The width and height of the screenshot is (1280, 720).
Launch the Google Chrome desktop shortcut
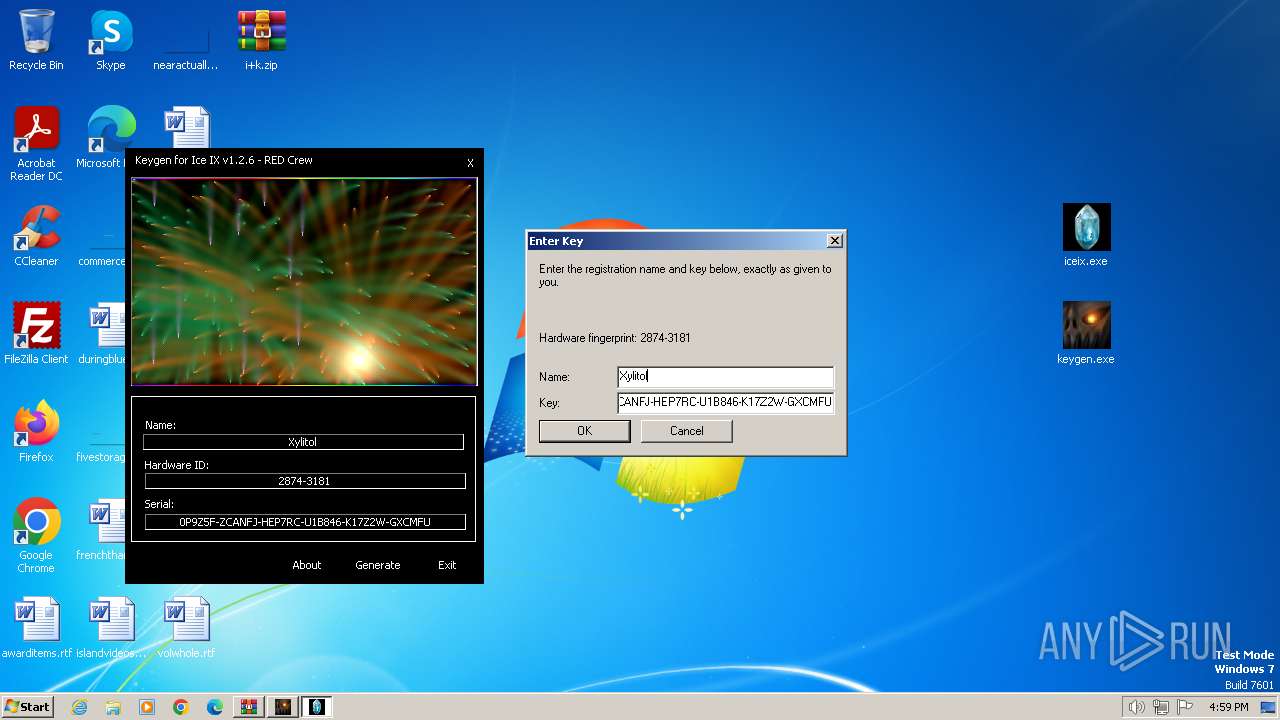click(36, 536)
